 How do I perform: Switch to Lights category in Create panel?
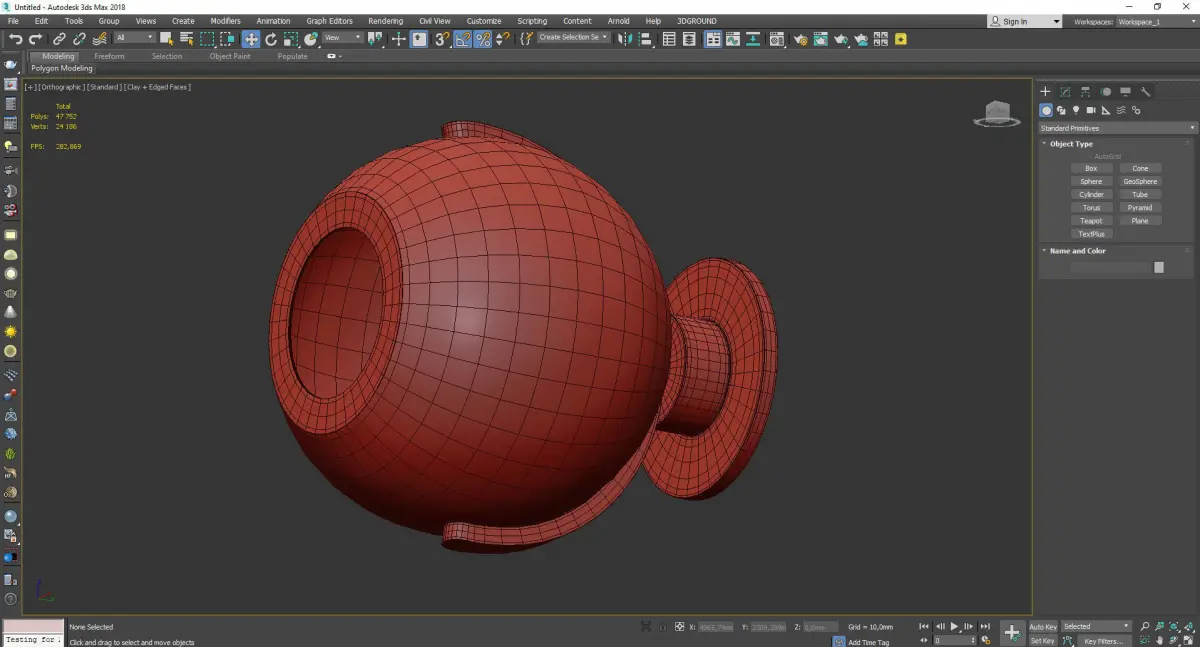click(x=1076, y=110)
